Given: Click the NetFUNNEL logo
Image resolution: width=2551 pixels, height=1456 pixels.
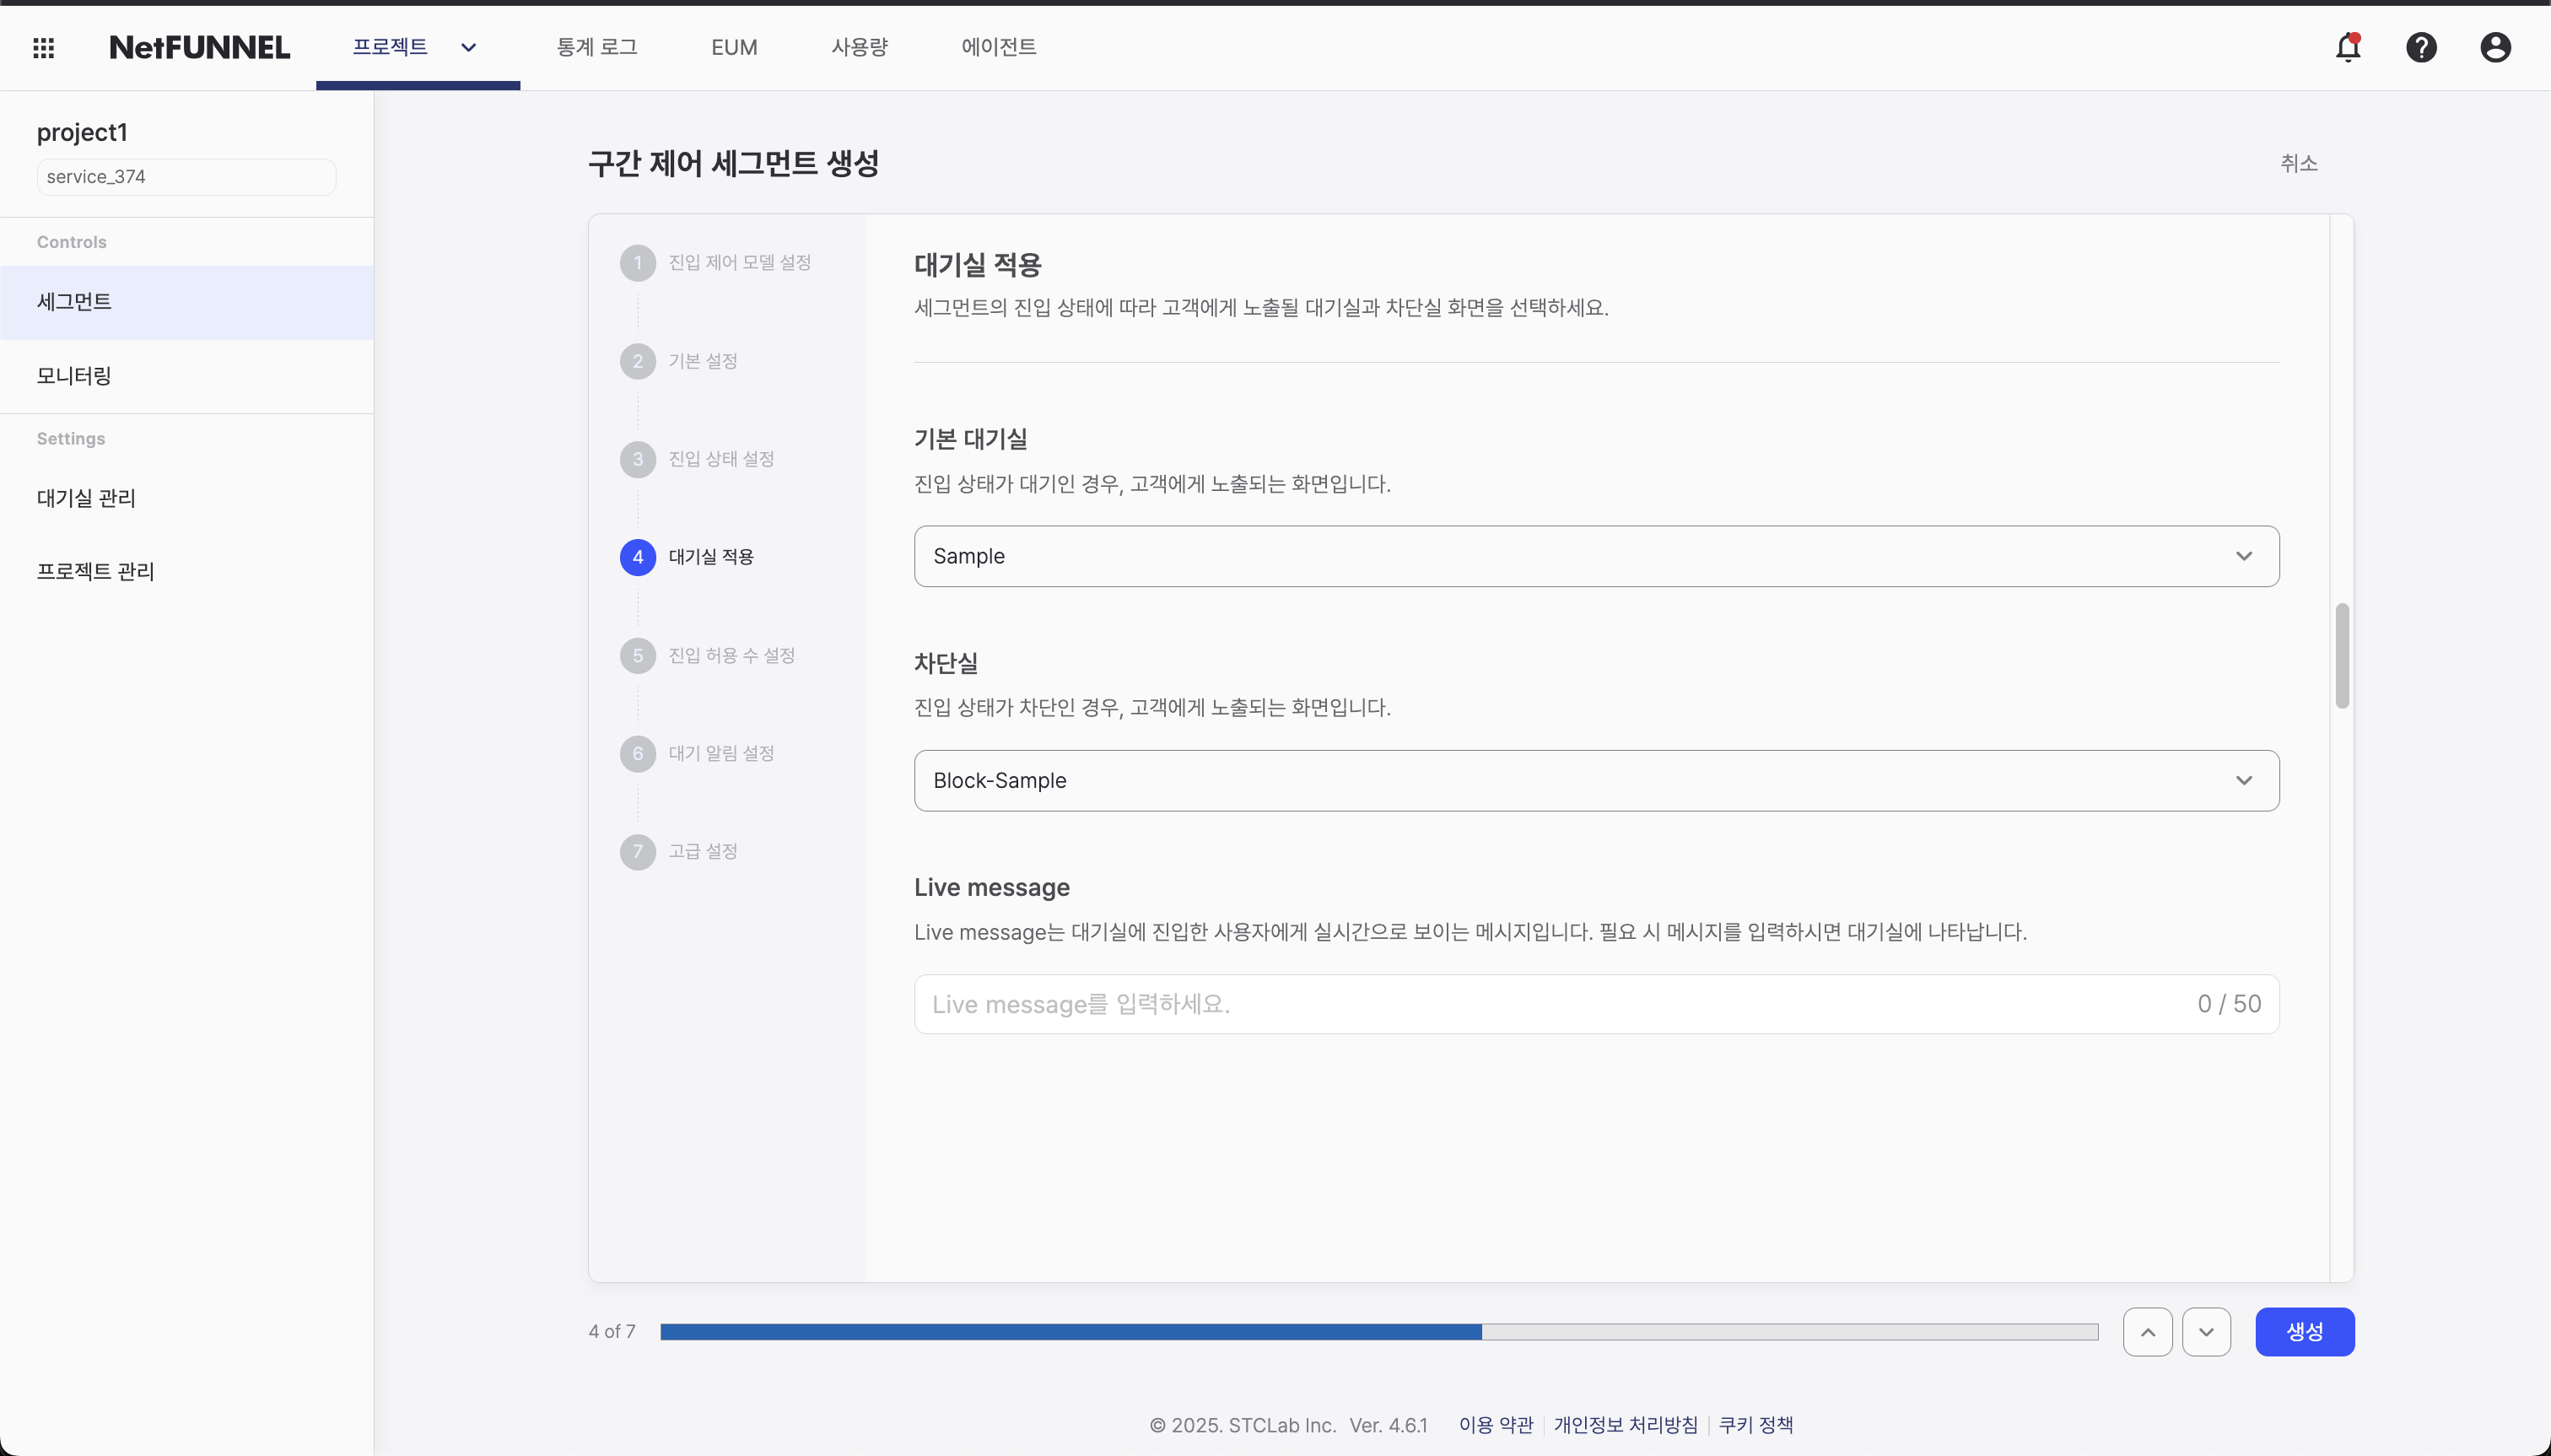Looking at the screenshot, I should (x=199, y=47).
